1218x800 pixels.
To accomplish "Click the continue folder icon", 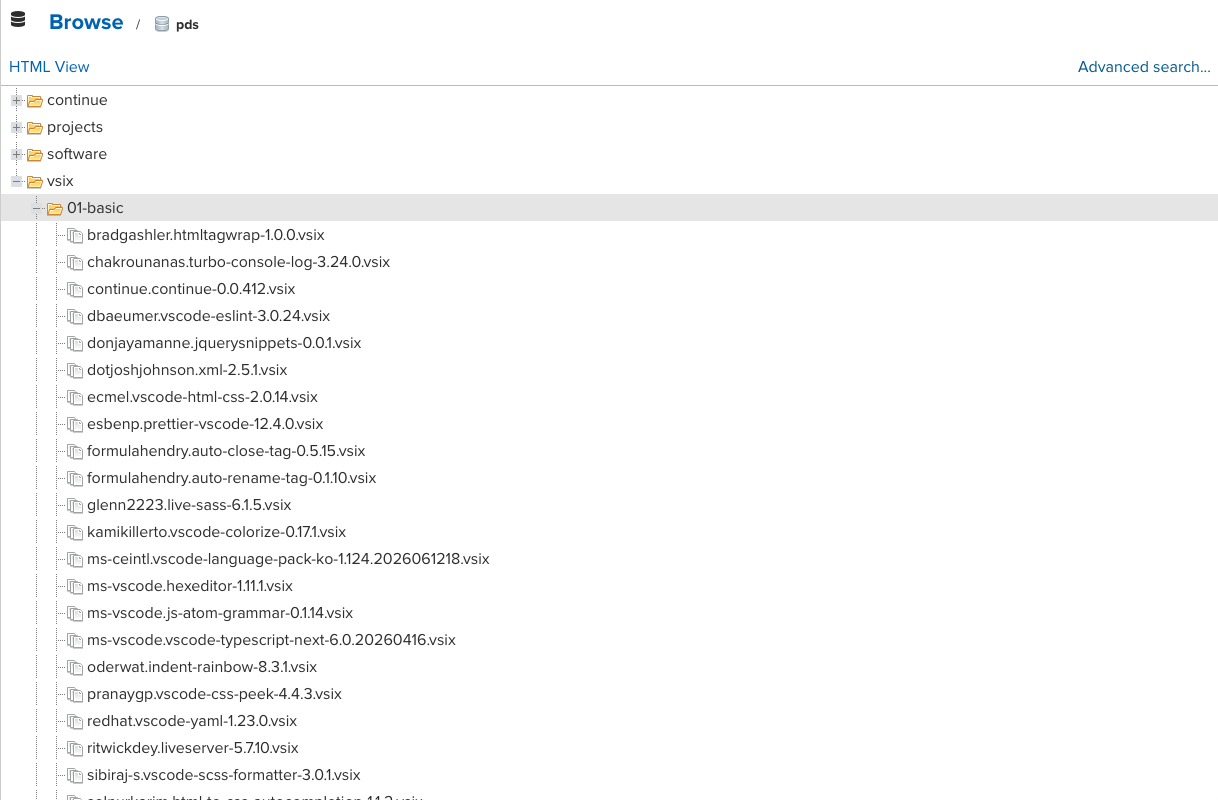I will tap(35, 101).
